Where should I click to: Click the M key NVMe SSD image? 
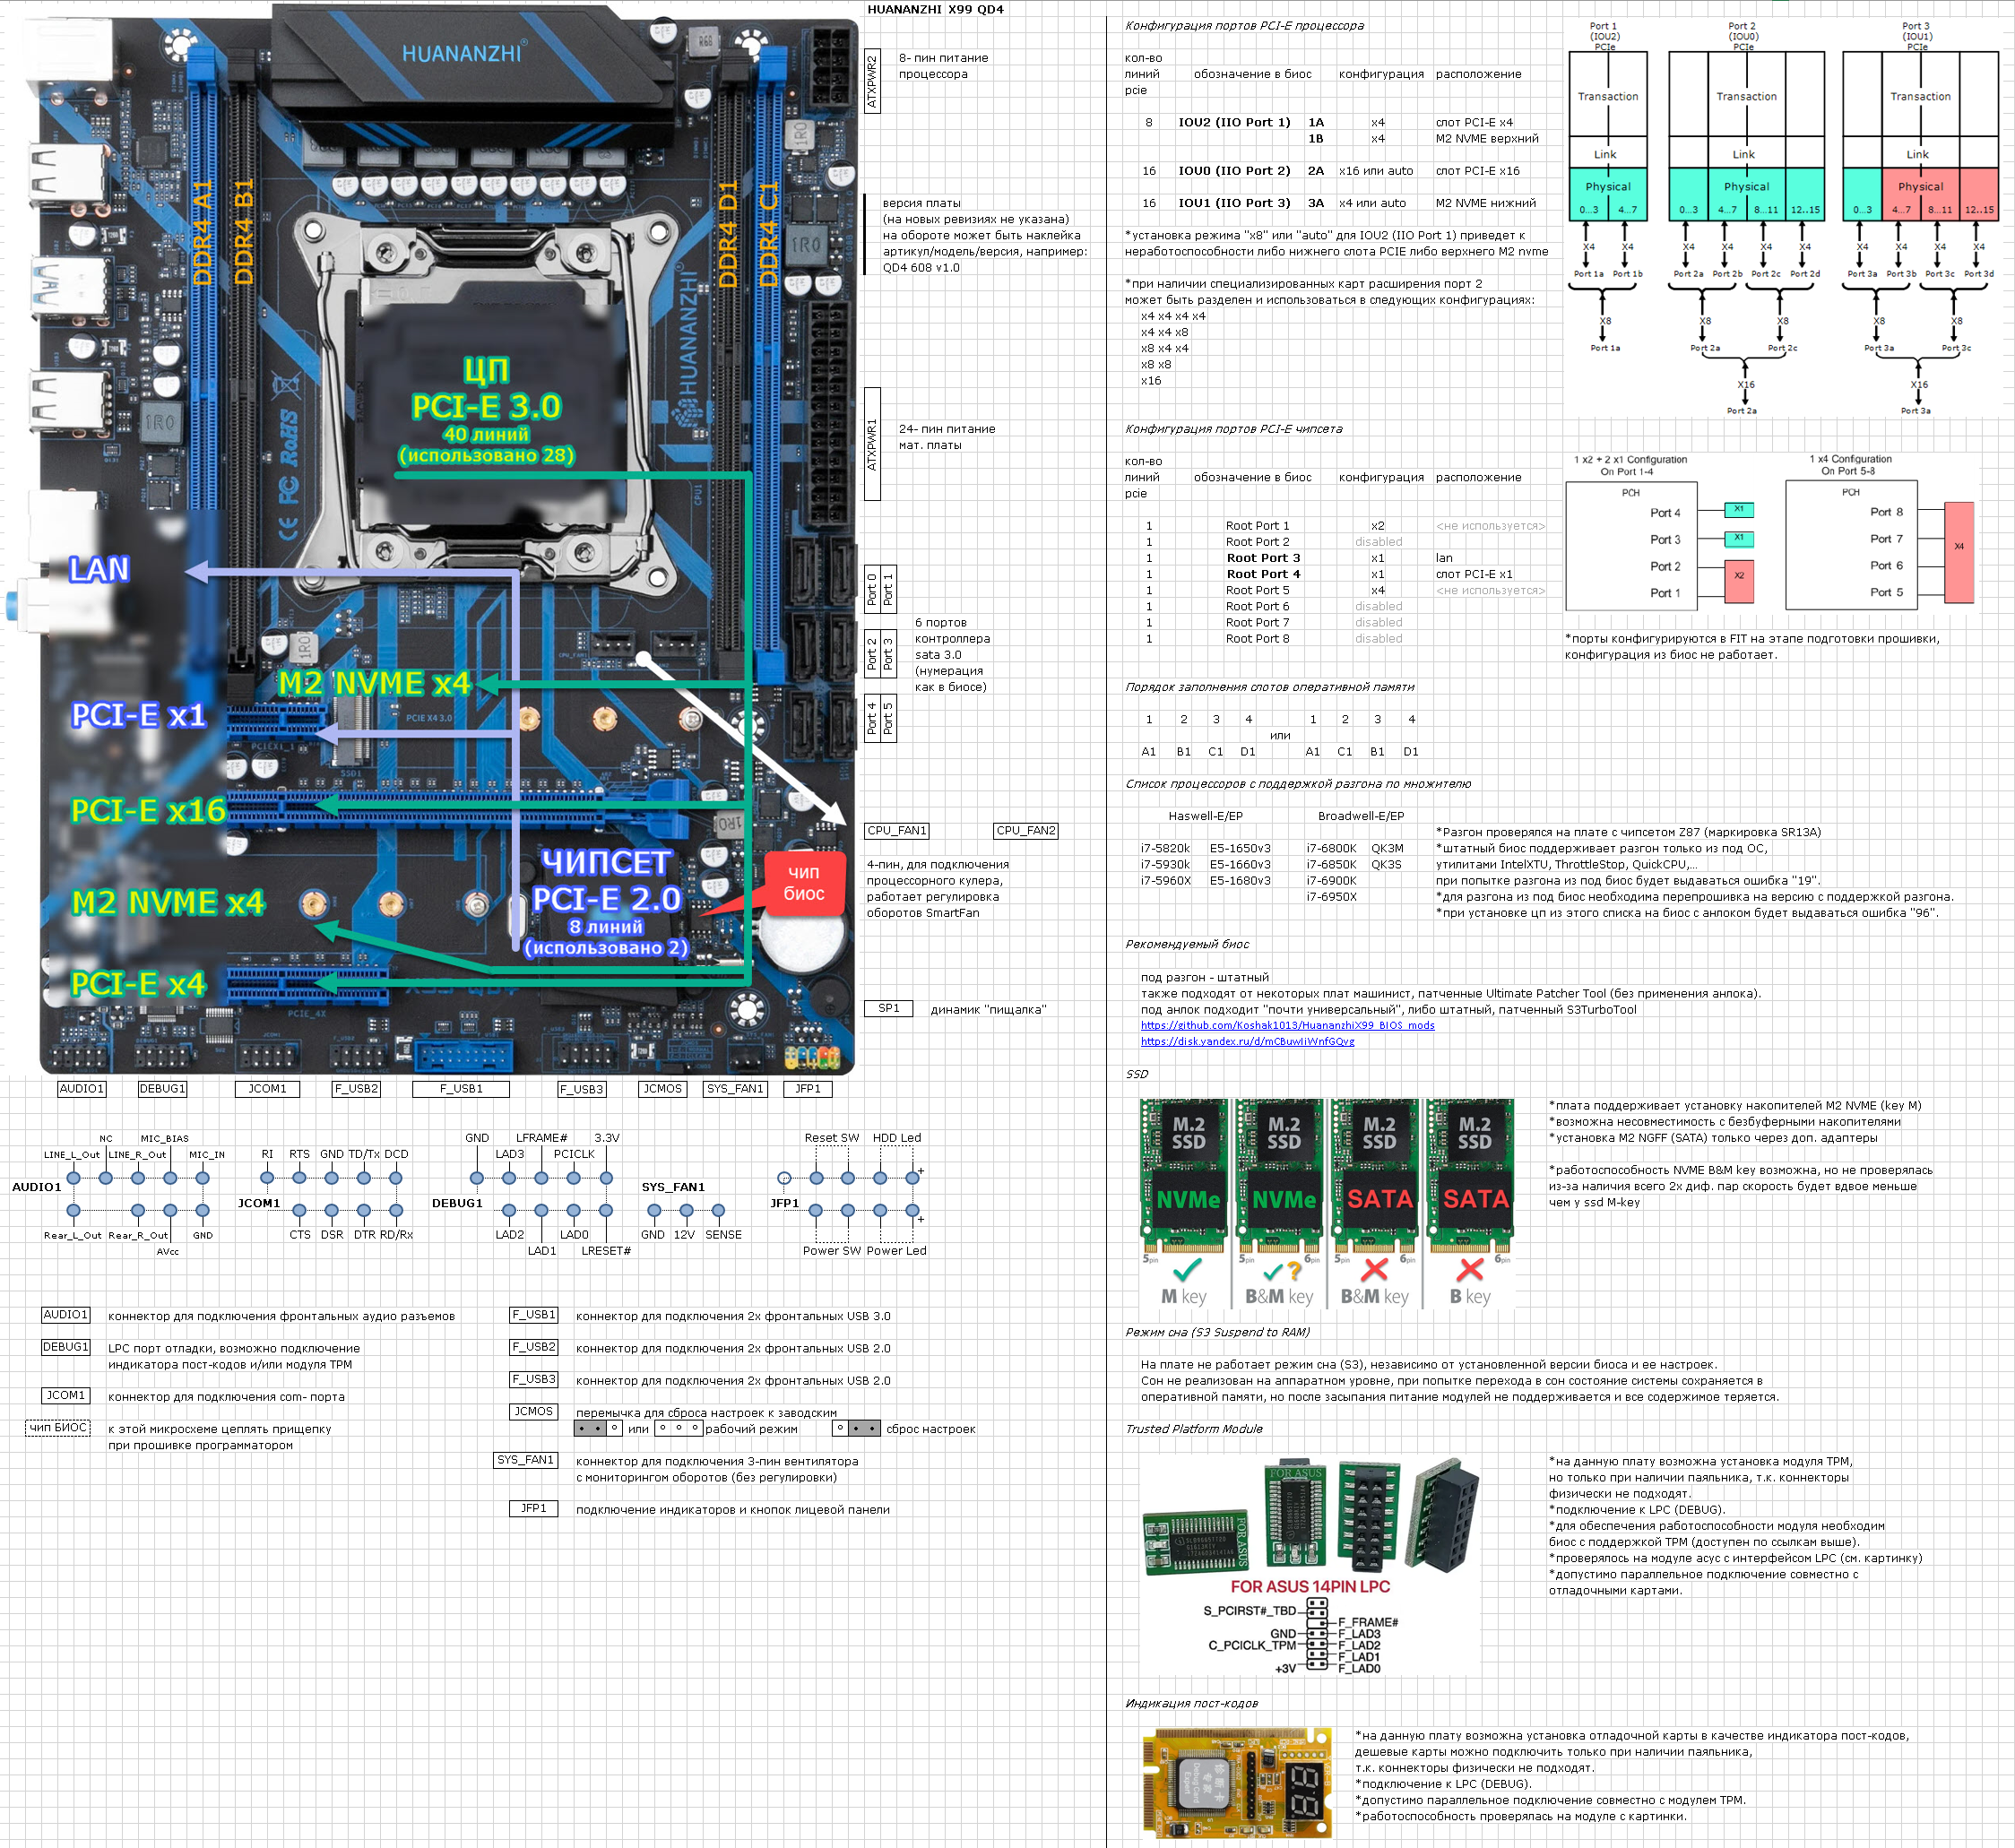tap(1185, 1175)
